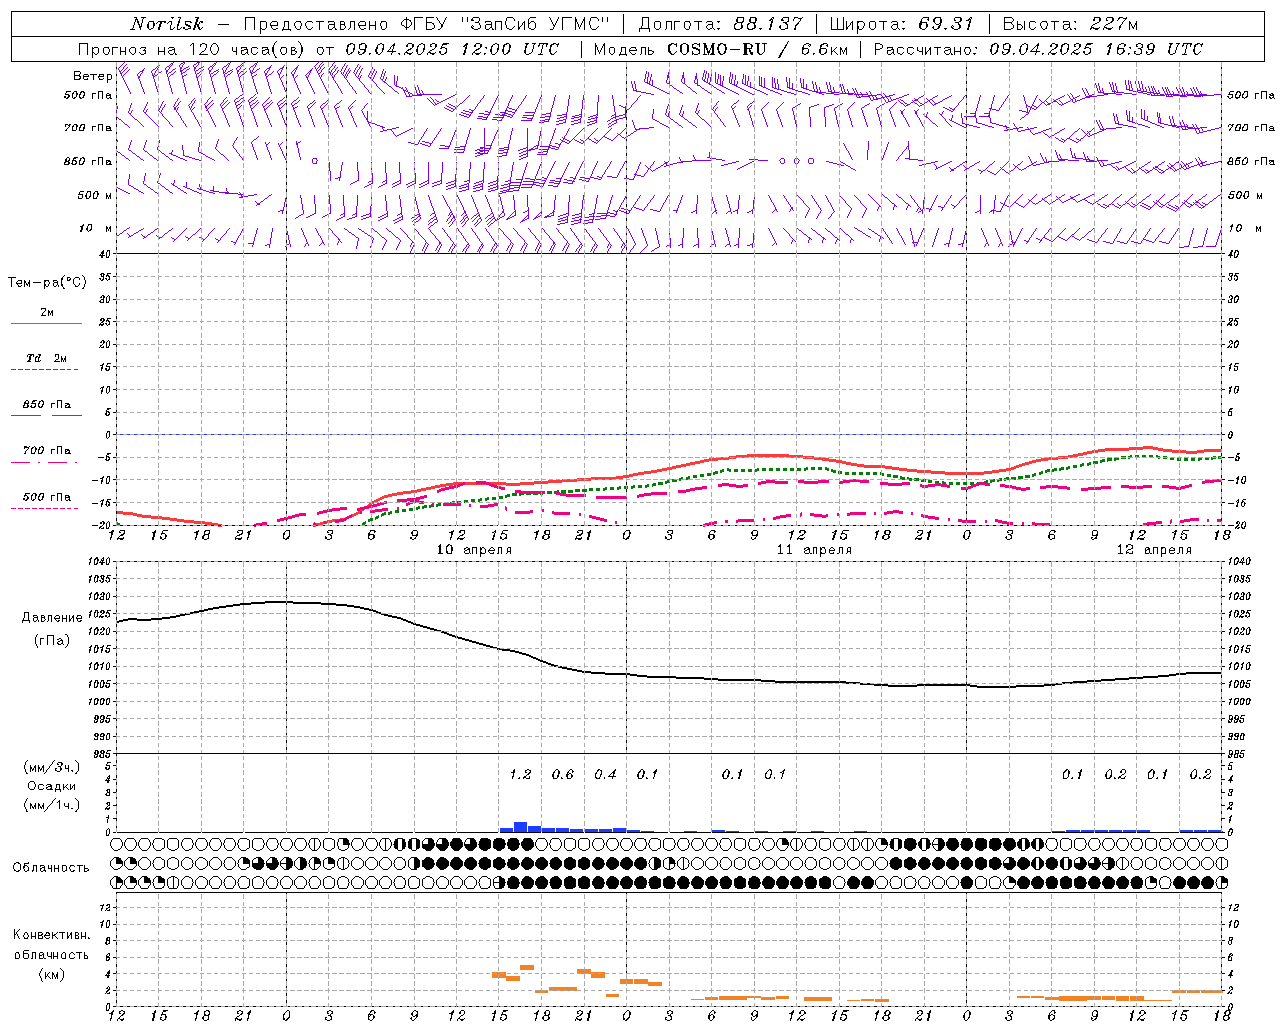
Task: Select the "Долгота: 88.137" longitude text
Action: coord(720,24)
